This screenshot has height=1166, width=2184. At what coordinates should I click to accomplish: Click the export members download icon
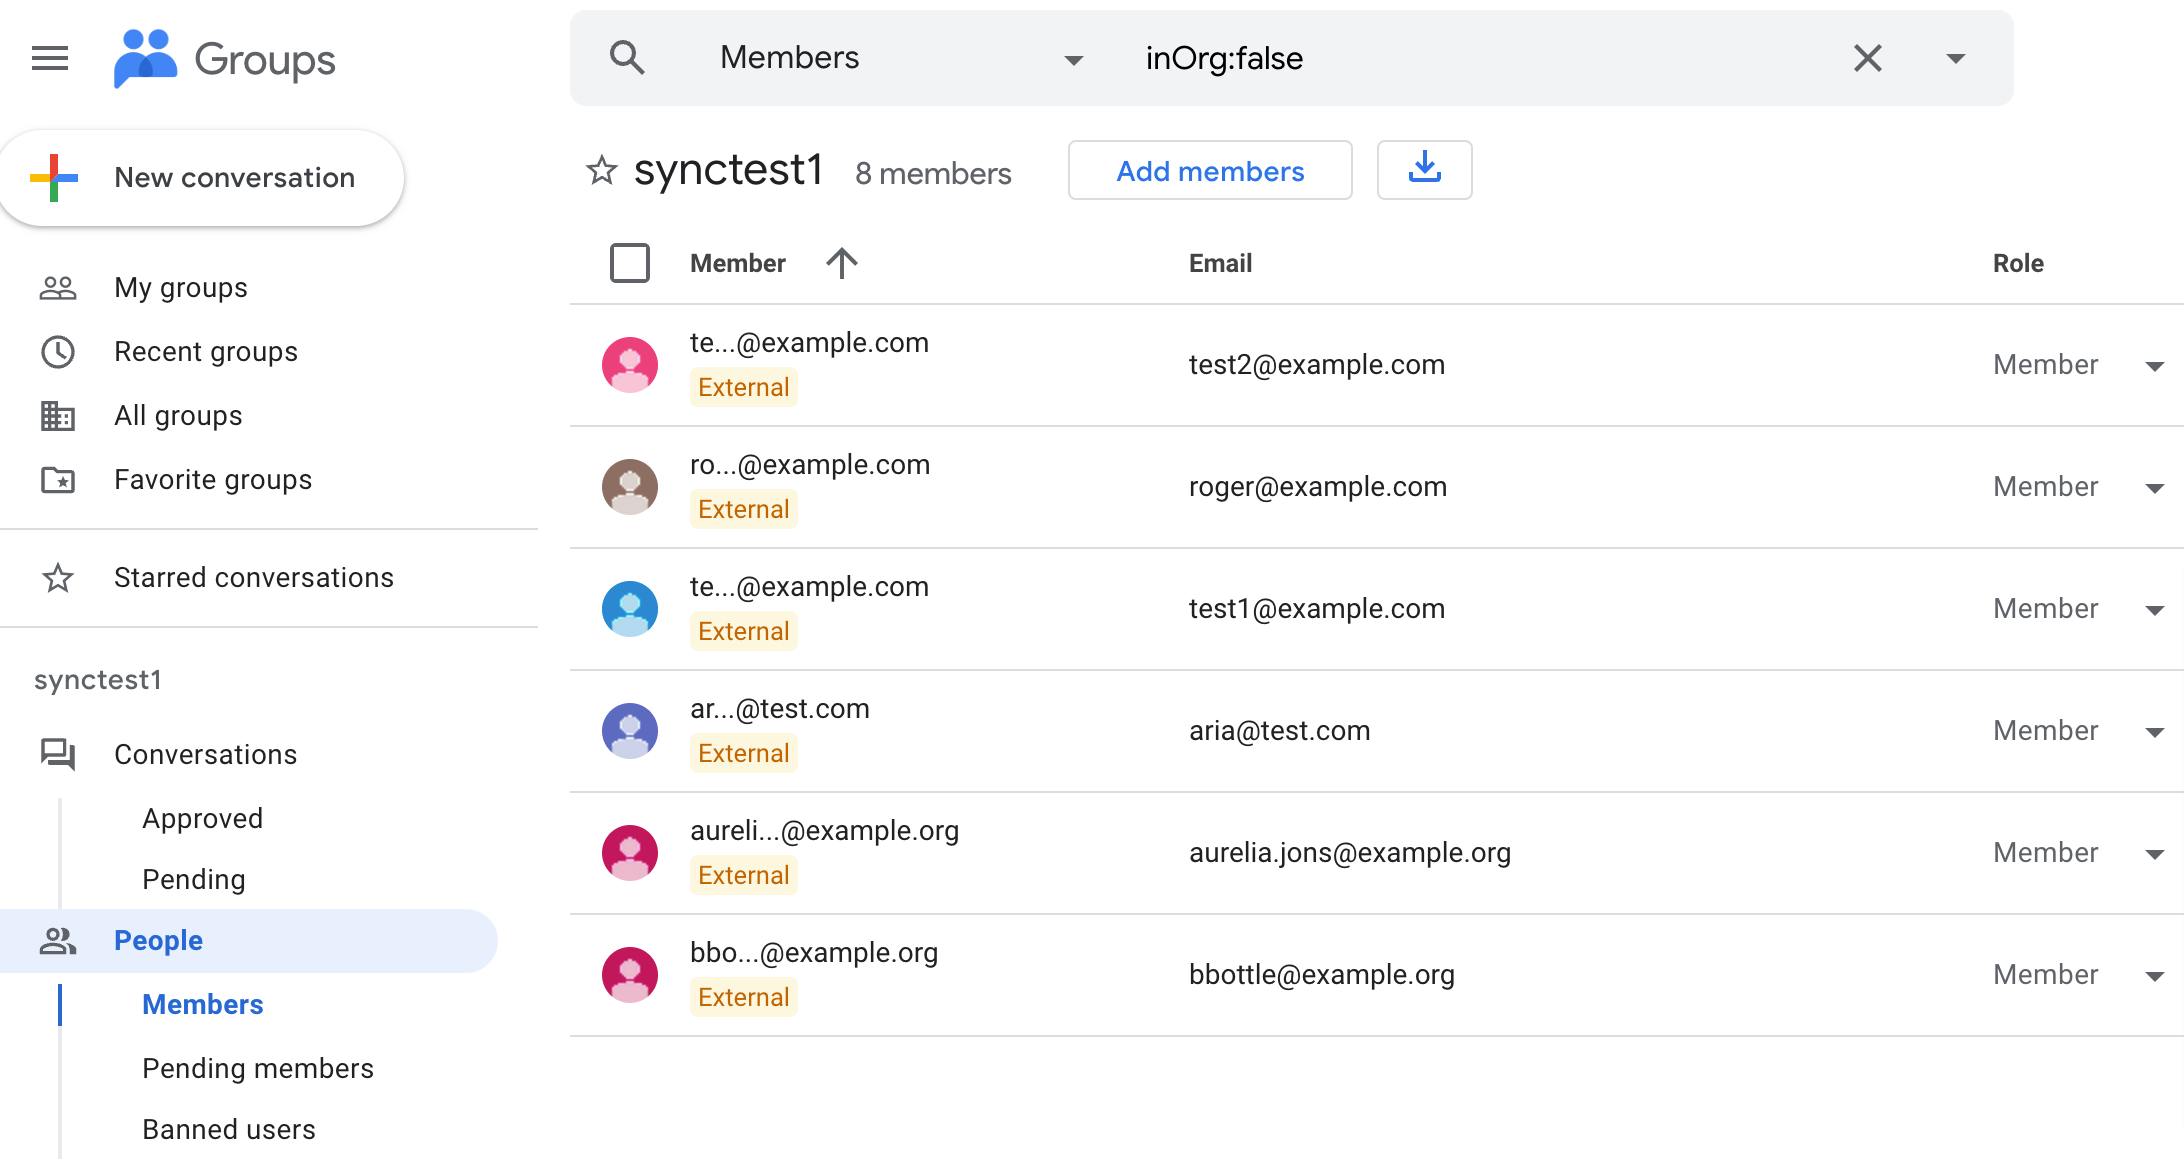[1424, 170]
